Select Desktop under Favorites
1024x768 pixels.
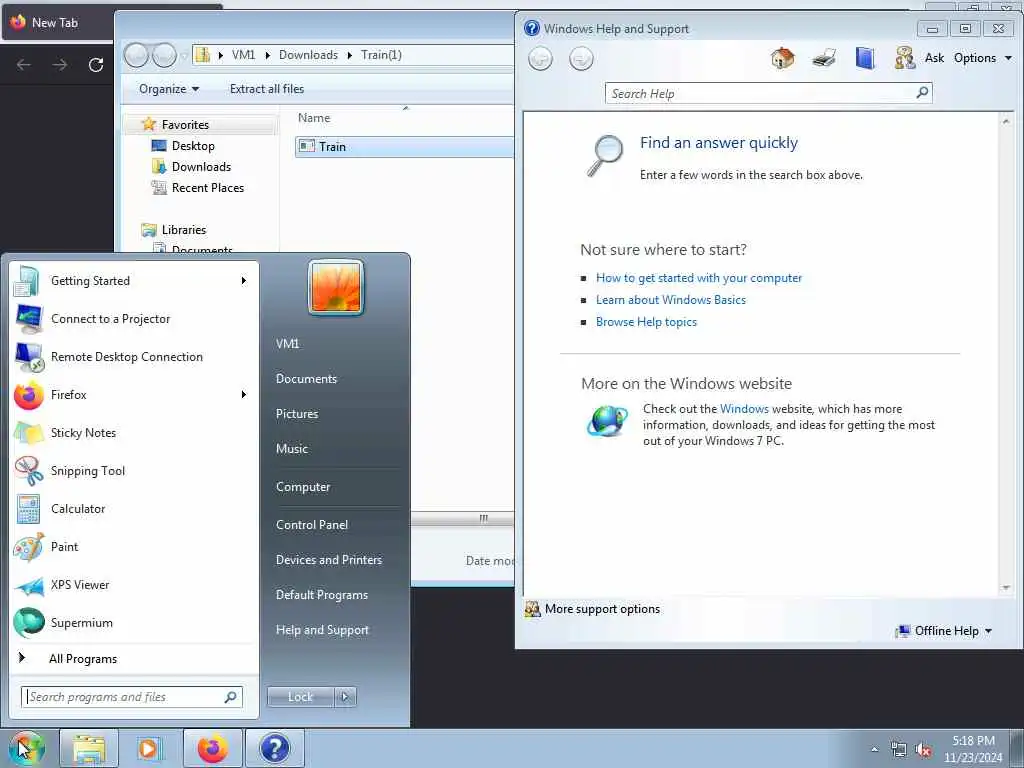tap(193, 146)
